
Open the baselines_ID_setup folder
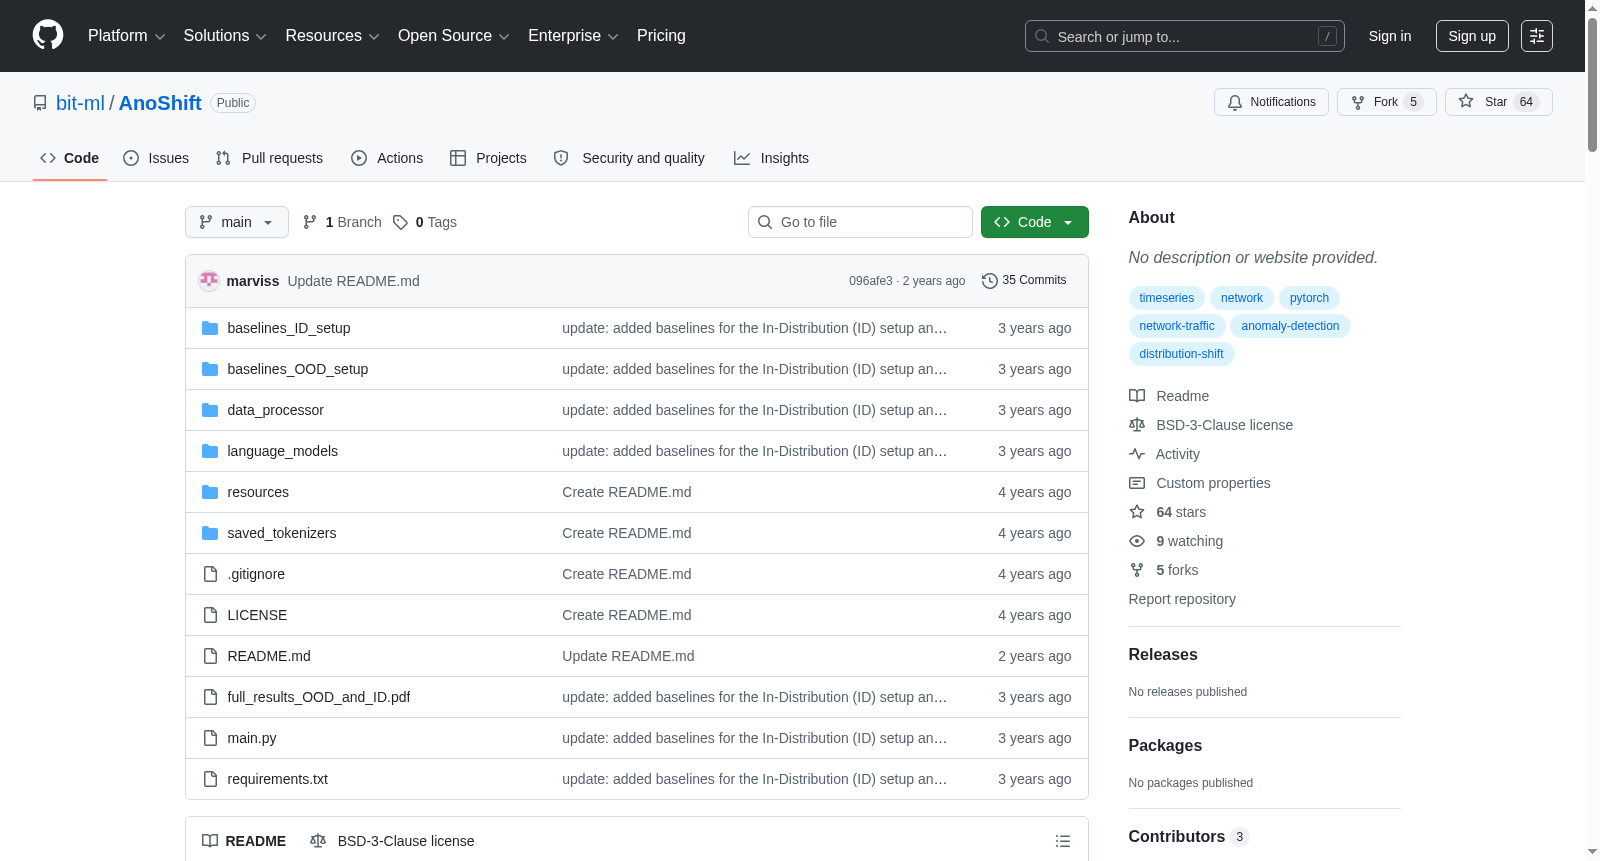(289, 328)
